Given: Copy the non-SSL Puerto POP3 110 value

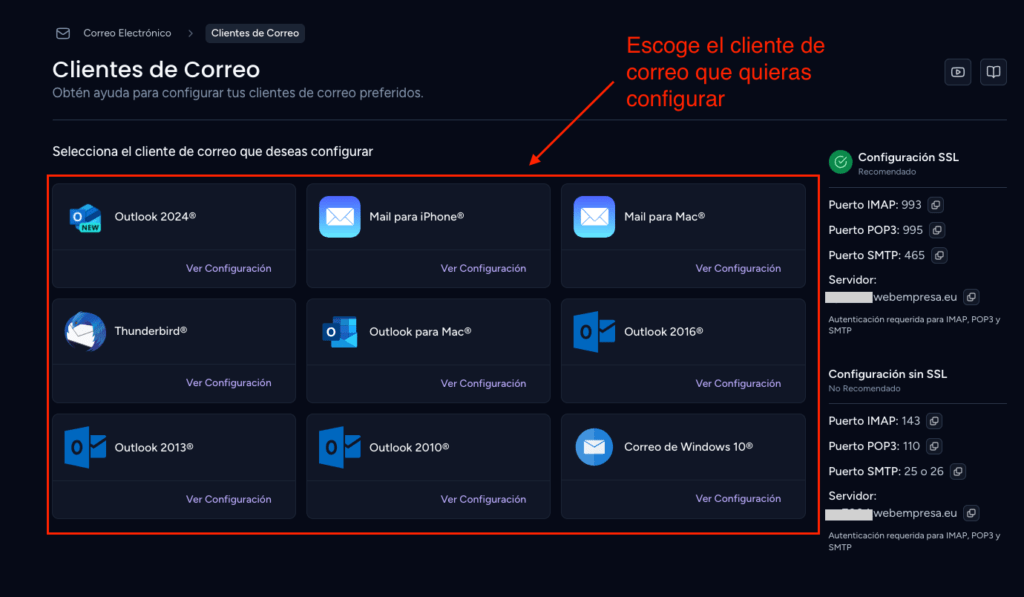Looking at the screenshot, I should (935, 446).
